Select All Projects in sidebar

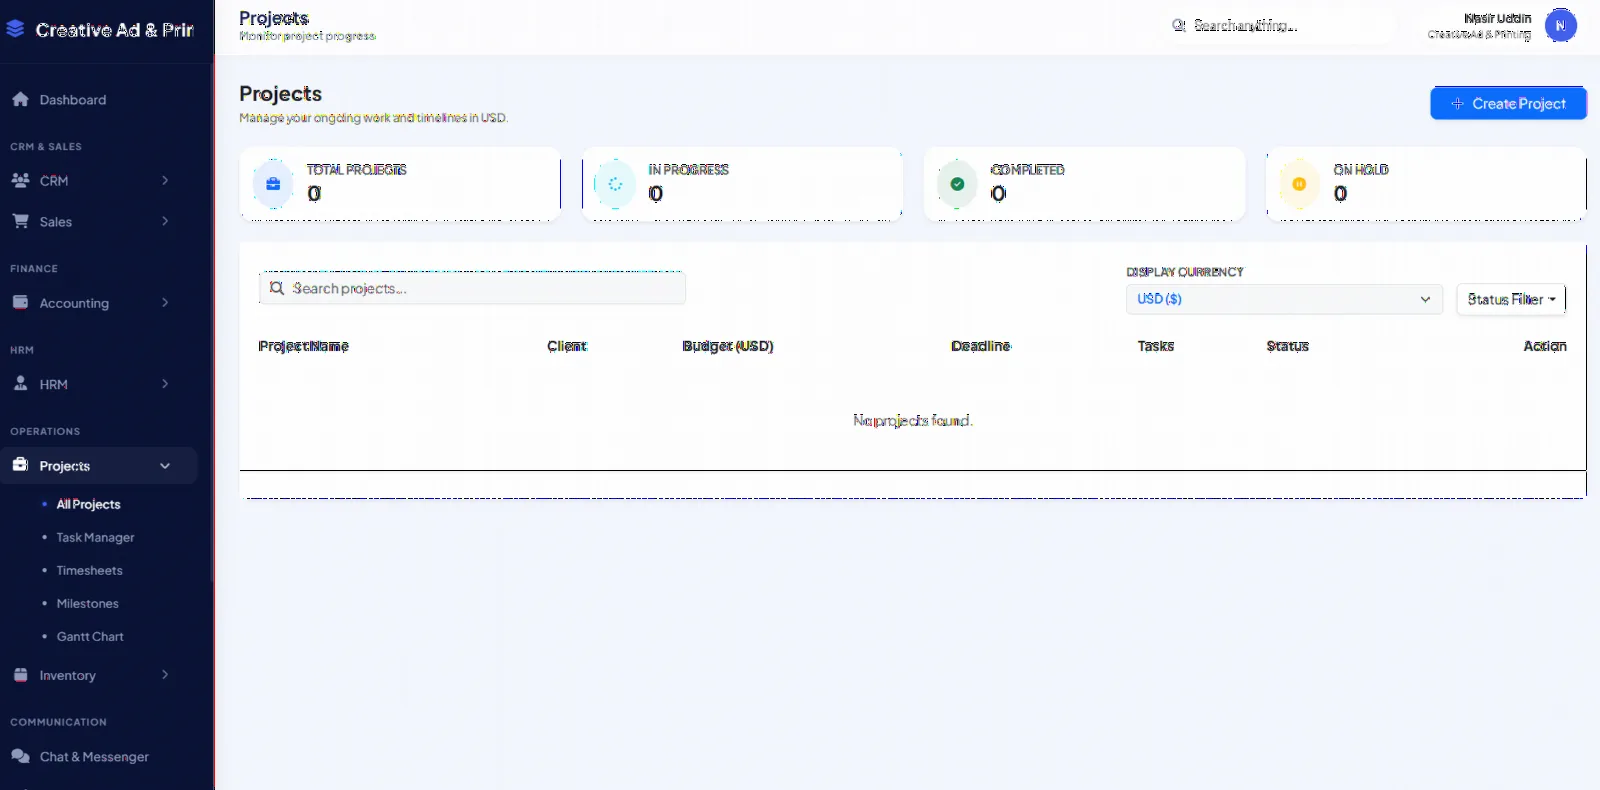coord(88,504)
